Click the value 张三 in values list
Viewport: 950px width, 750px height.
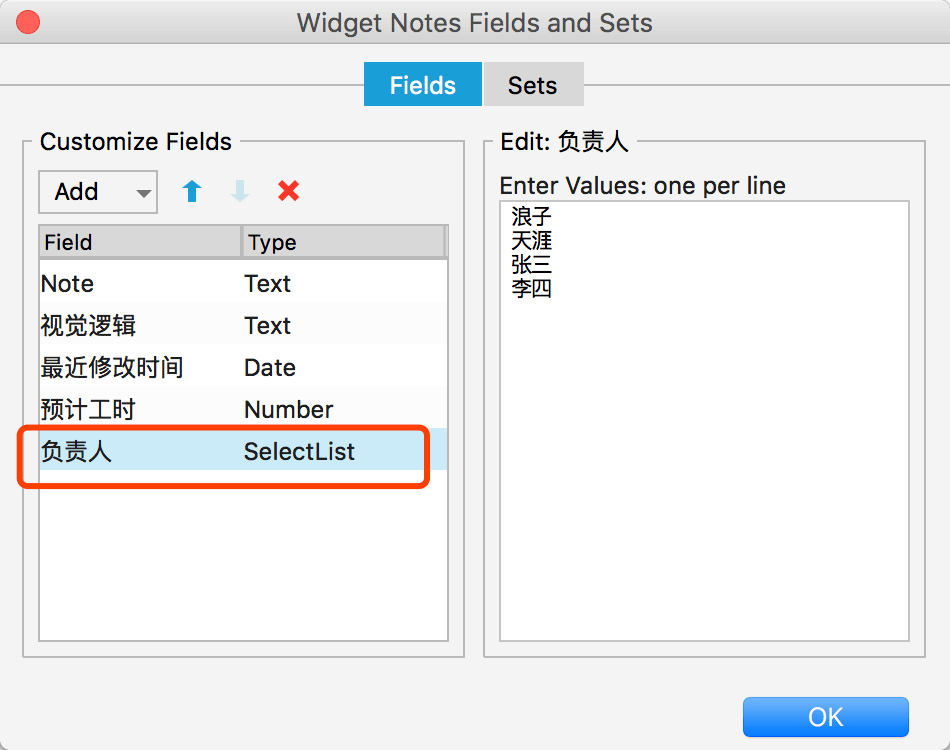pos(531,265)
